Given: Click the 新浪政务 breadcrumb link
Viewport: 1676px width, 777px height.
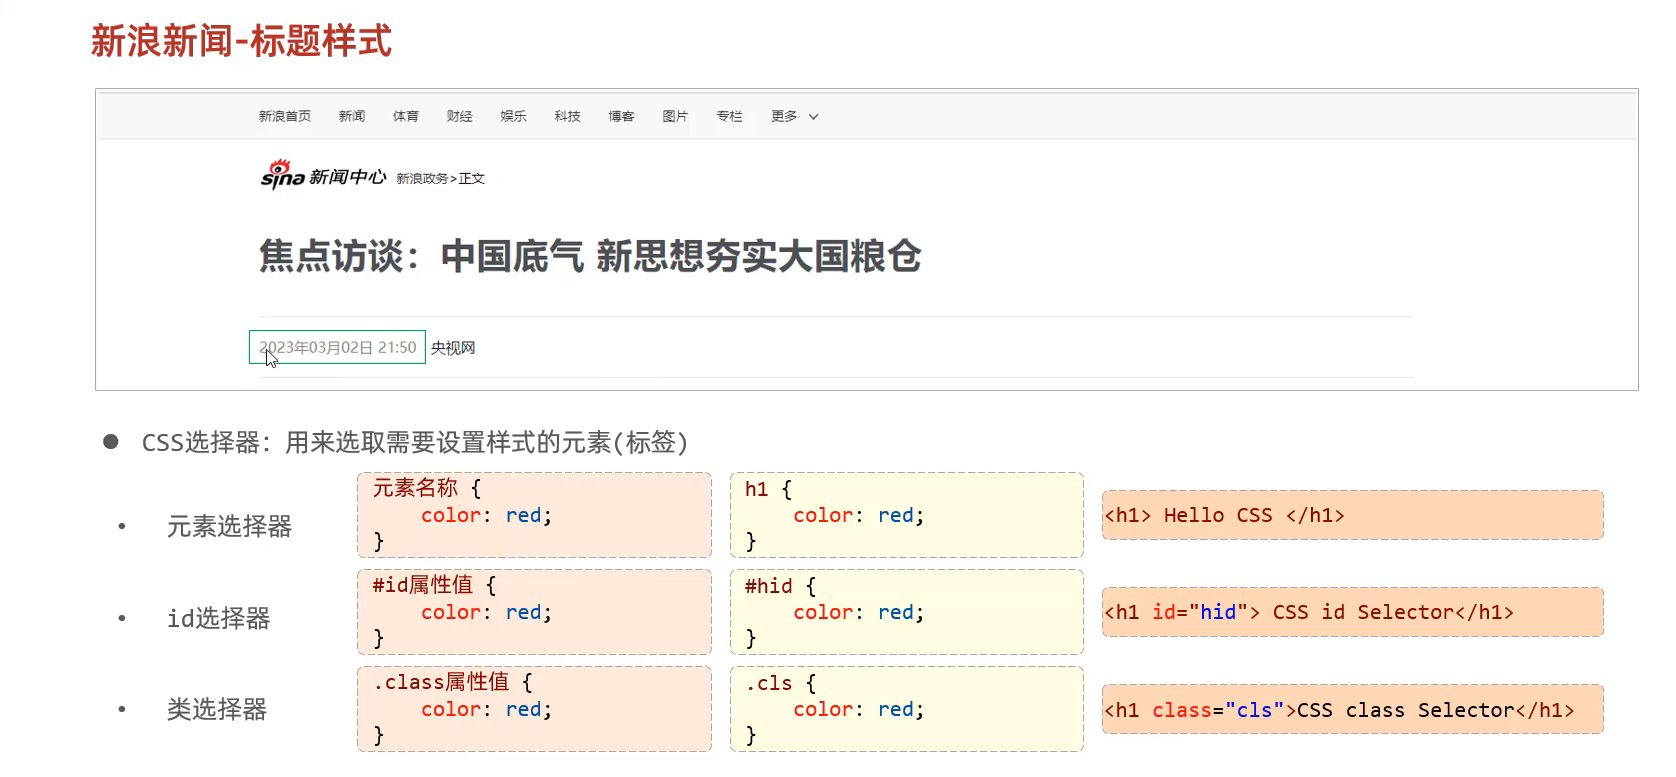Looking at the screenshot, I should tap(421, 179).
